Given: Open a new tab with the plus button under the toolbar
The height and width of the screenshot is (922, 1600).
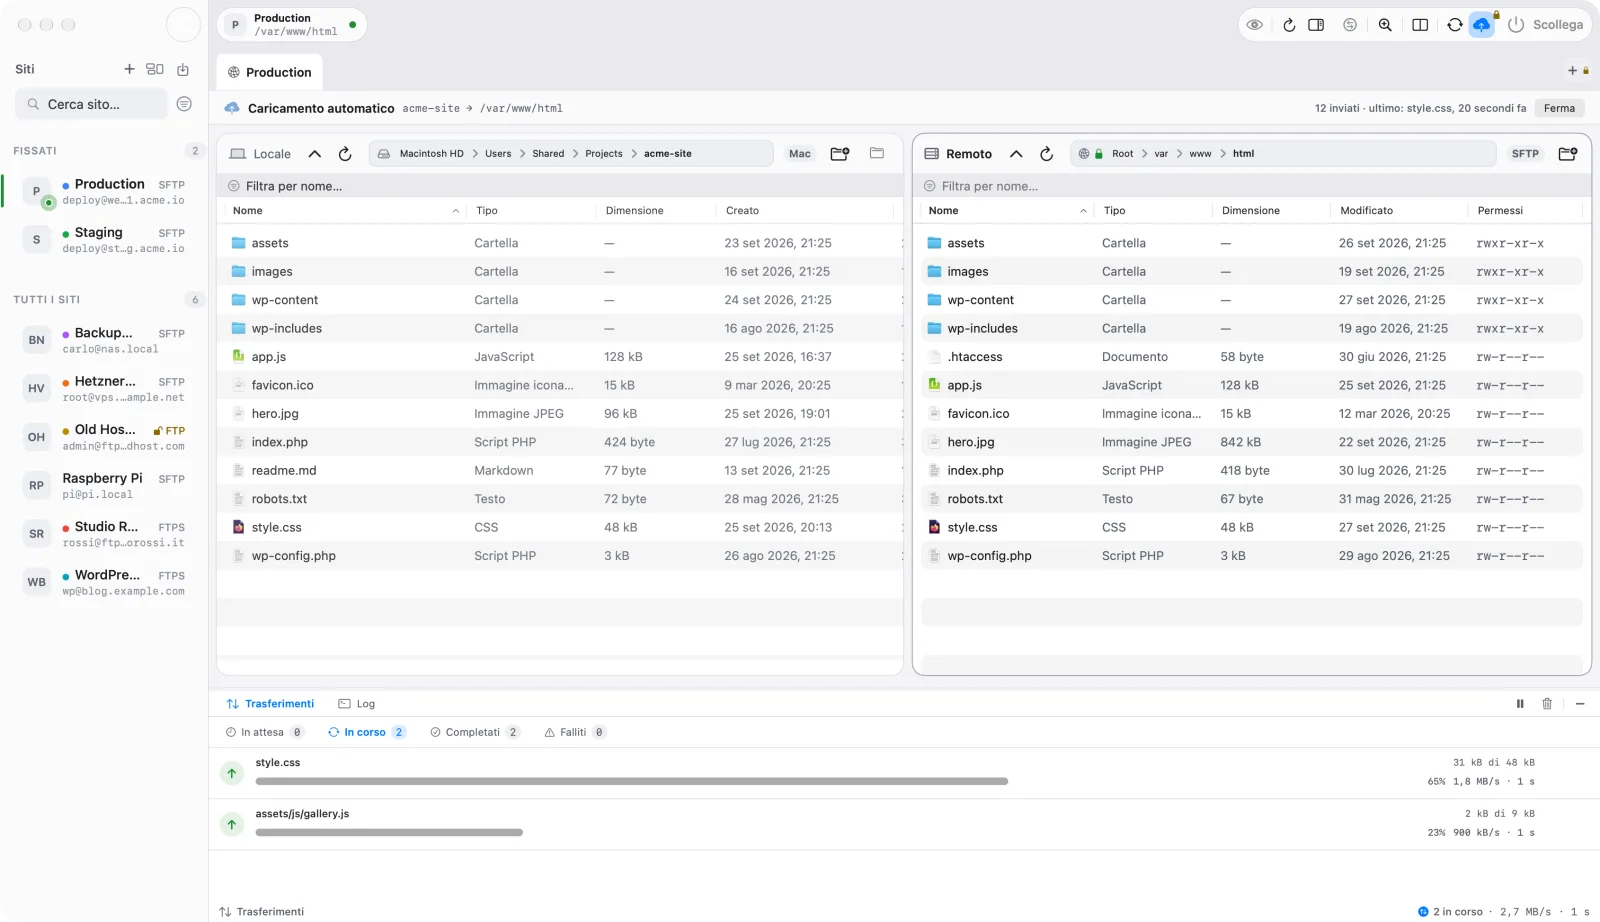Looking at the screenshot, I should coord(1572,71).
